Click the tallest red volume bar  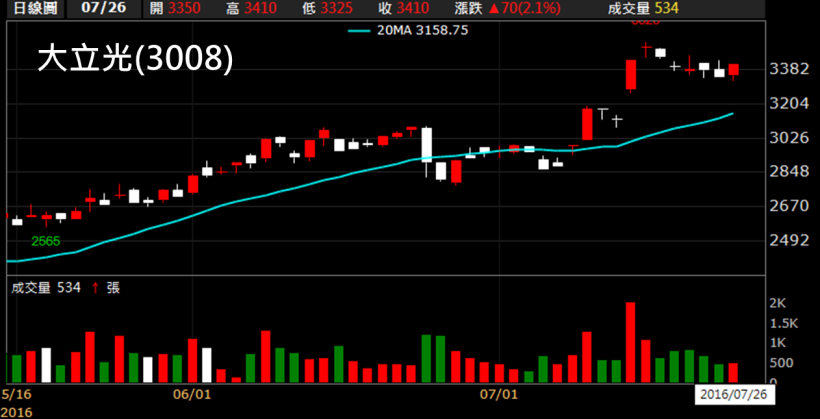pos(631,342)
